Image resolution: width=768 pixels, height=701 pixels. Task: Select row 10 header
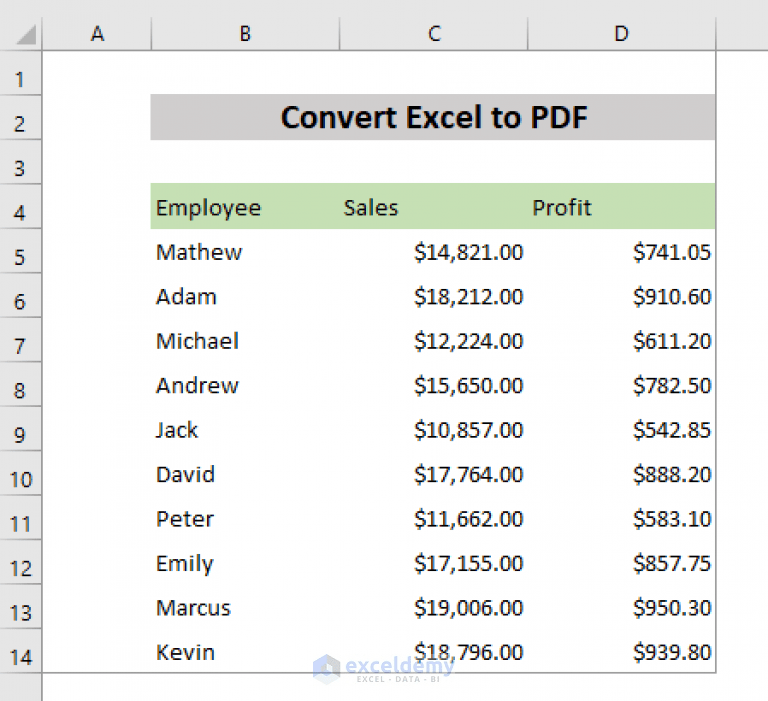coord(21,473)
